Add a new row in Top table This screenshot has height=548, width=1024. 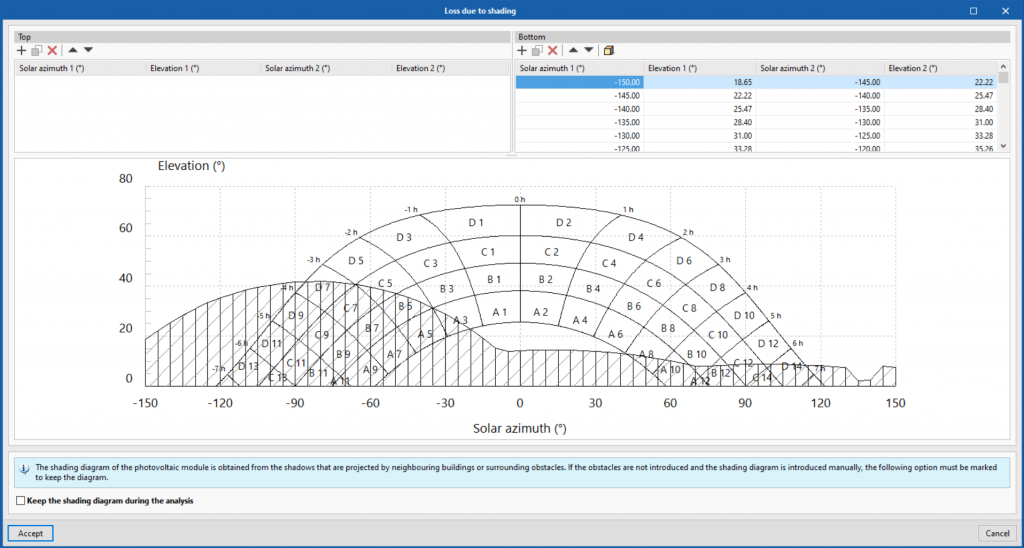tap(22, 50)
